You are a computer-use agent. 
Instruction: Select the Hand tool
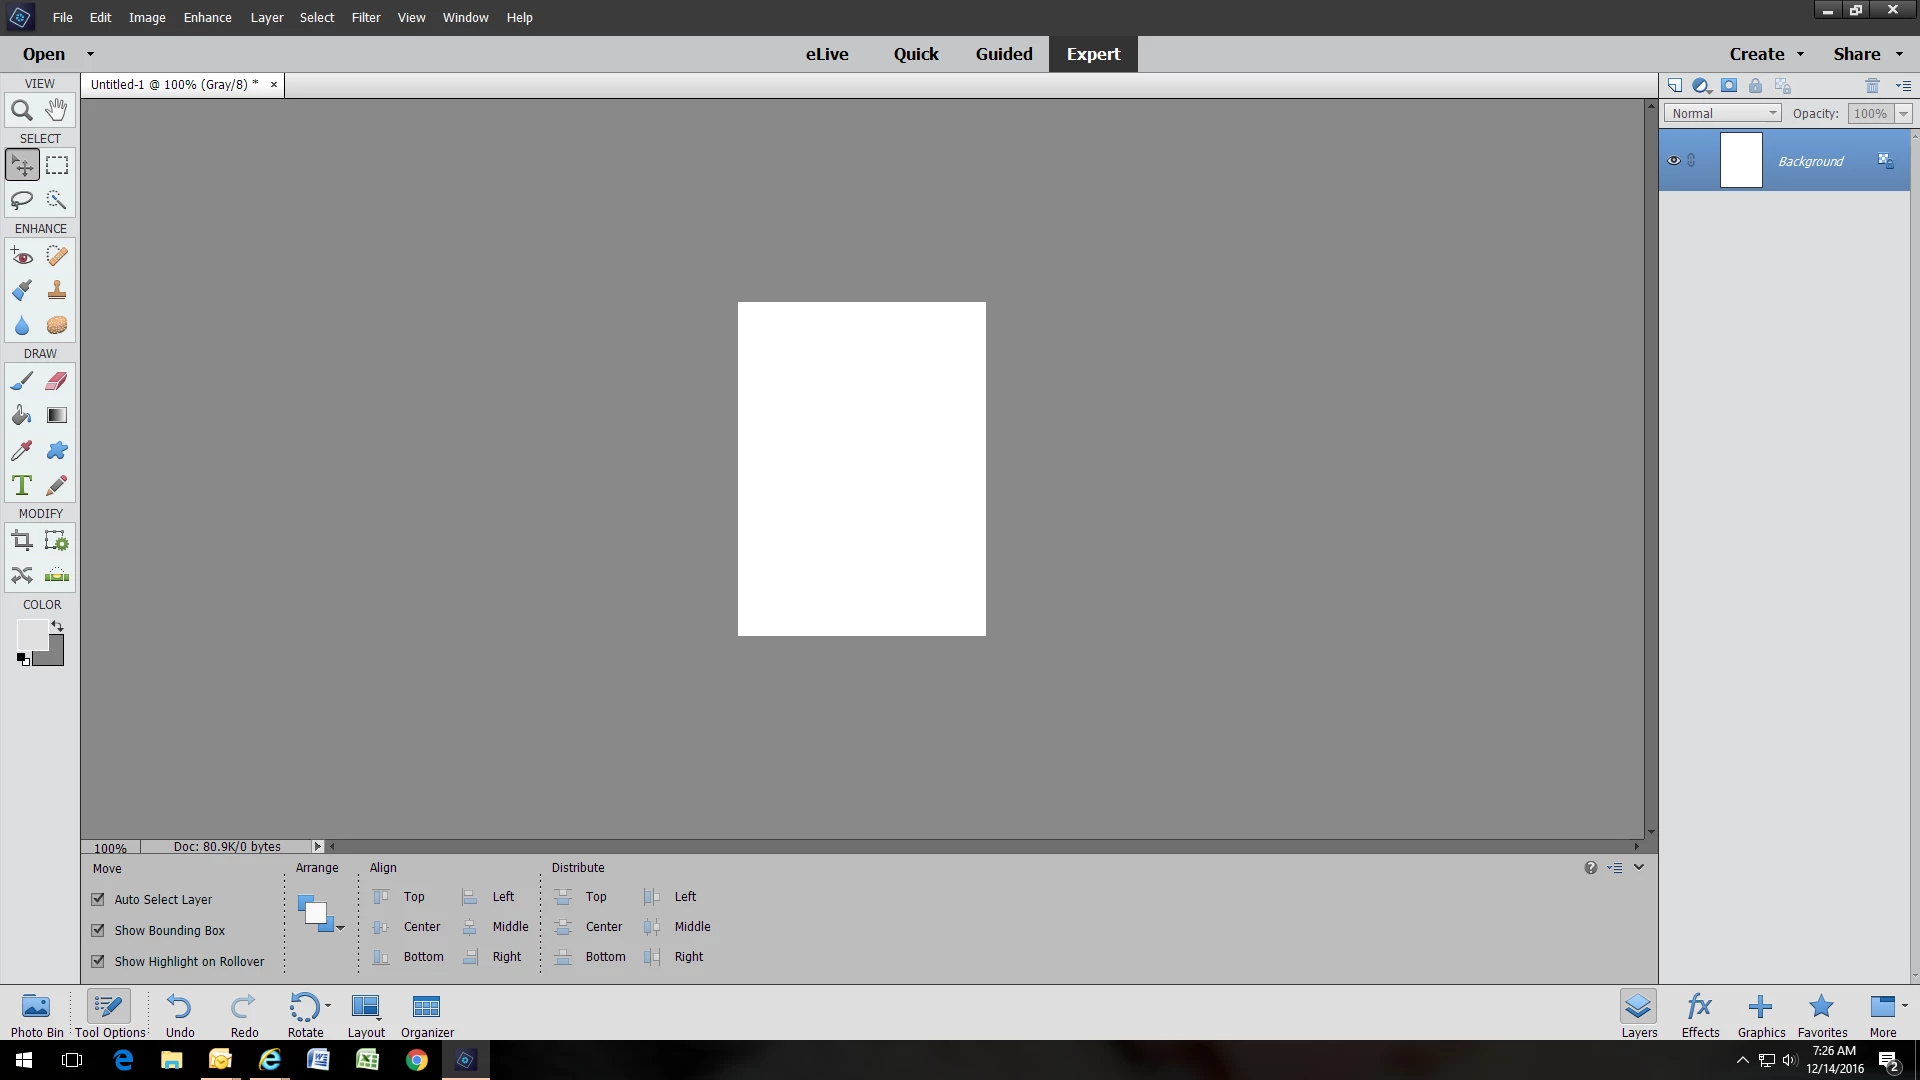pos(57,110)
